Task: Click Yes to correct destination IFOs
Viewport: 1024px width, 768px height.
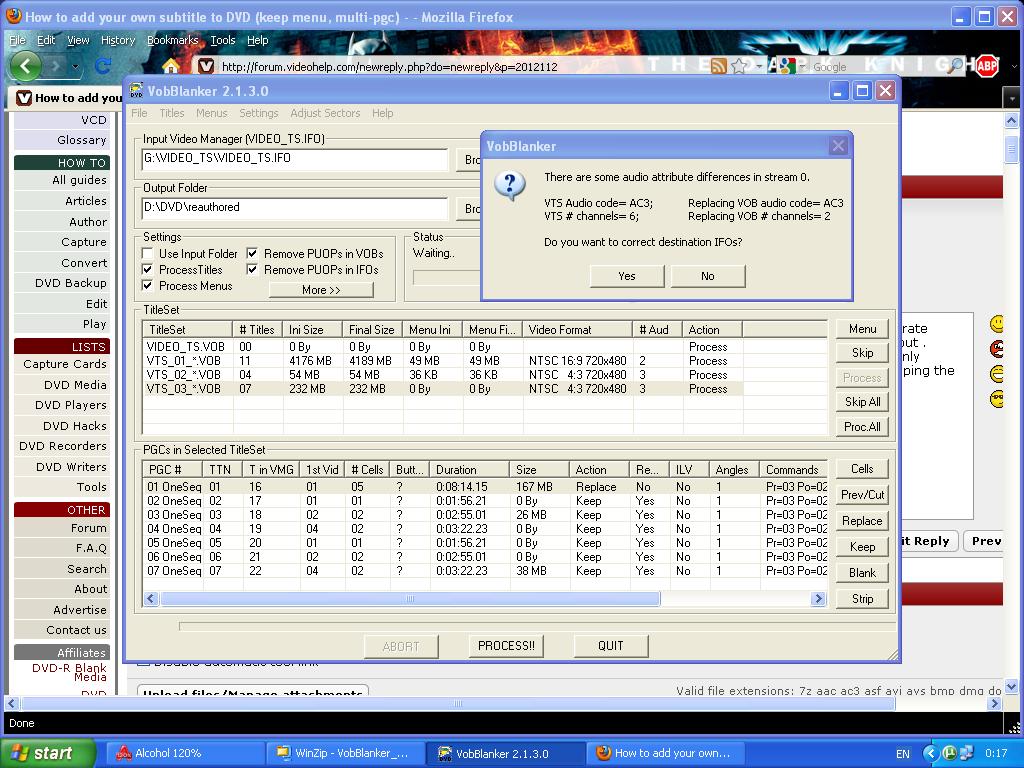Action: pos(627,276)
